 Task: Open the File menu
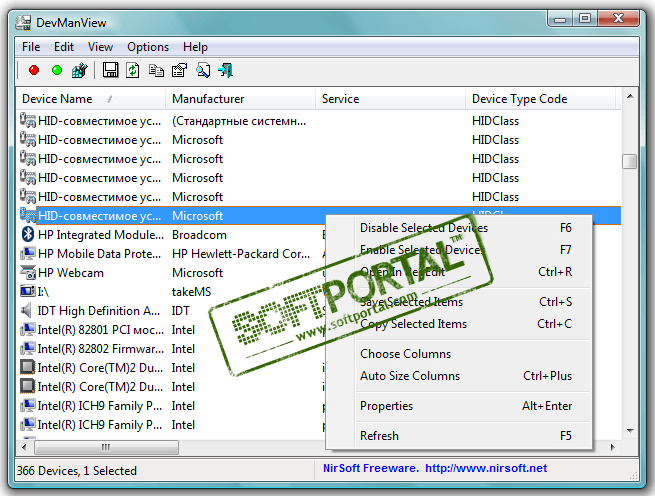[31, 47]
